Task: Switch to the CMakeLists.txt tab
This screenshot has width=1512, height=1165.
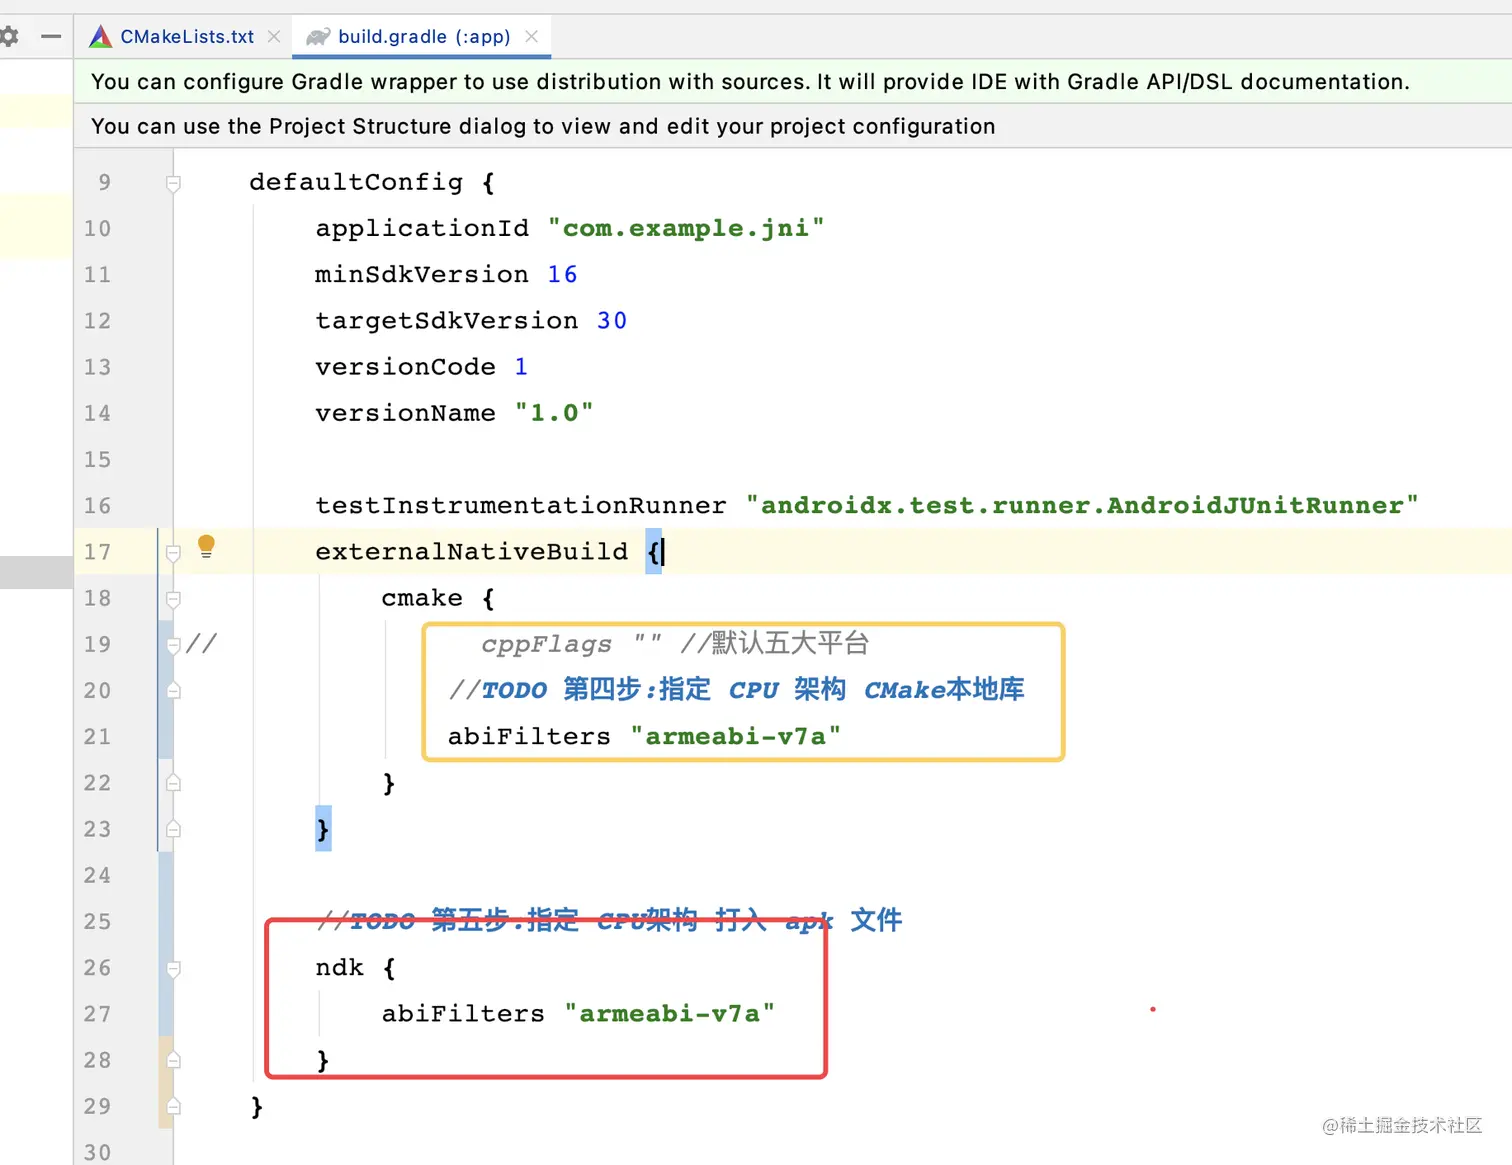Action: (187, 37)
